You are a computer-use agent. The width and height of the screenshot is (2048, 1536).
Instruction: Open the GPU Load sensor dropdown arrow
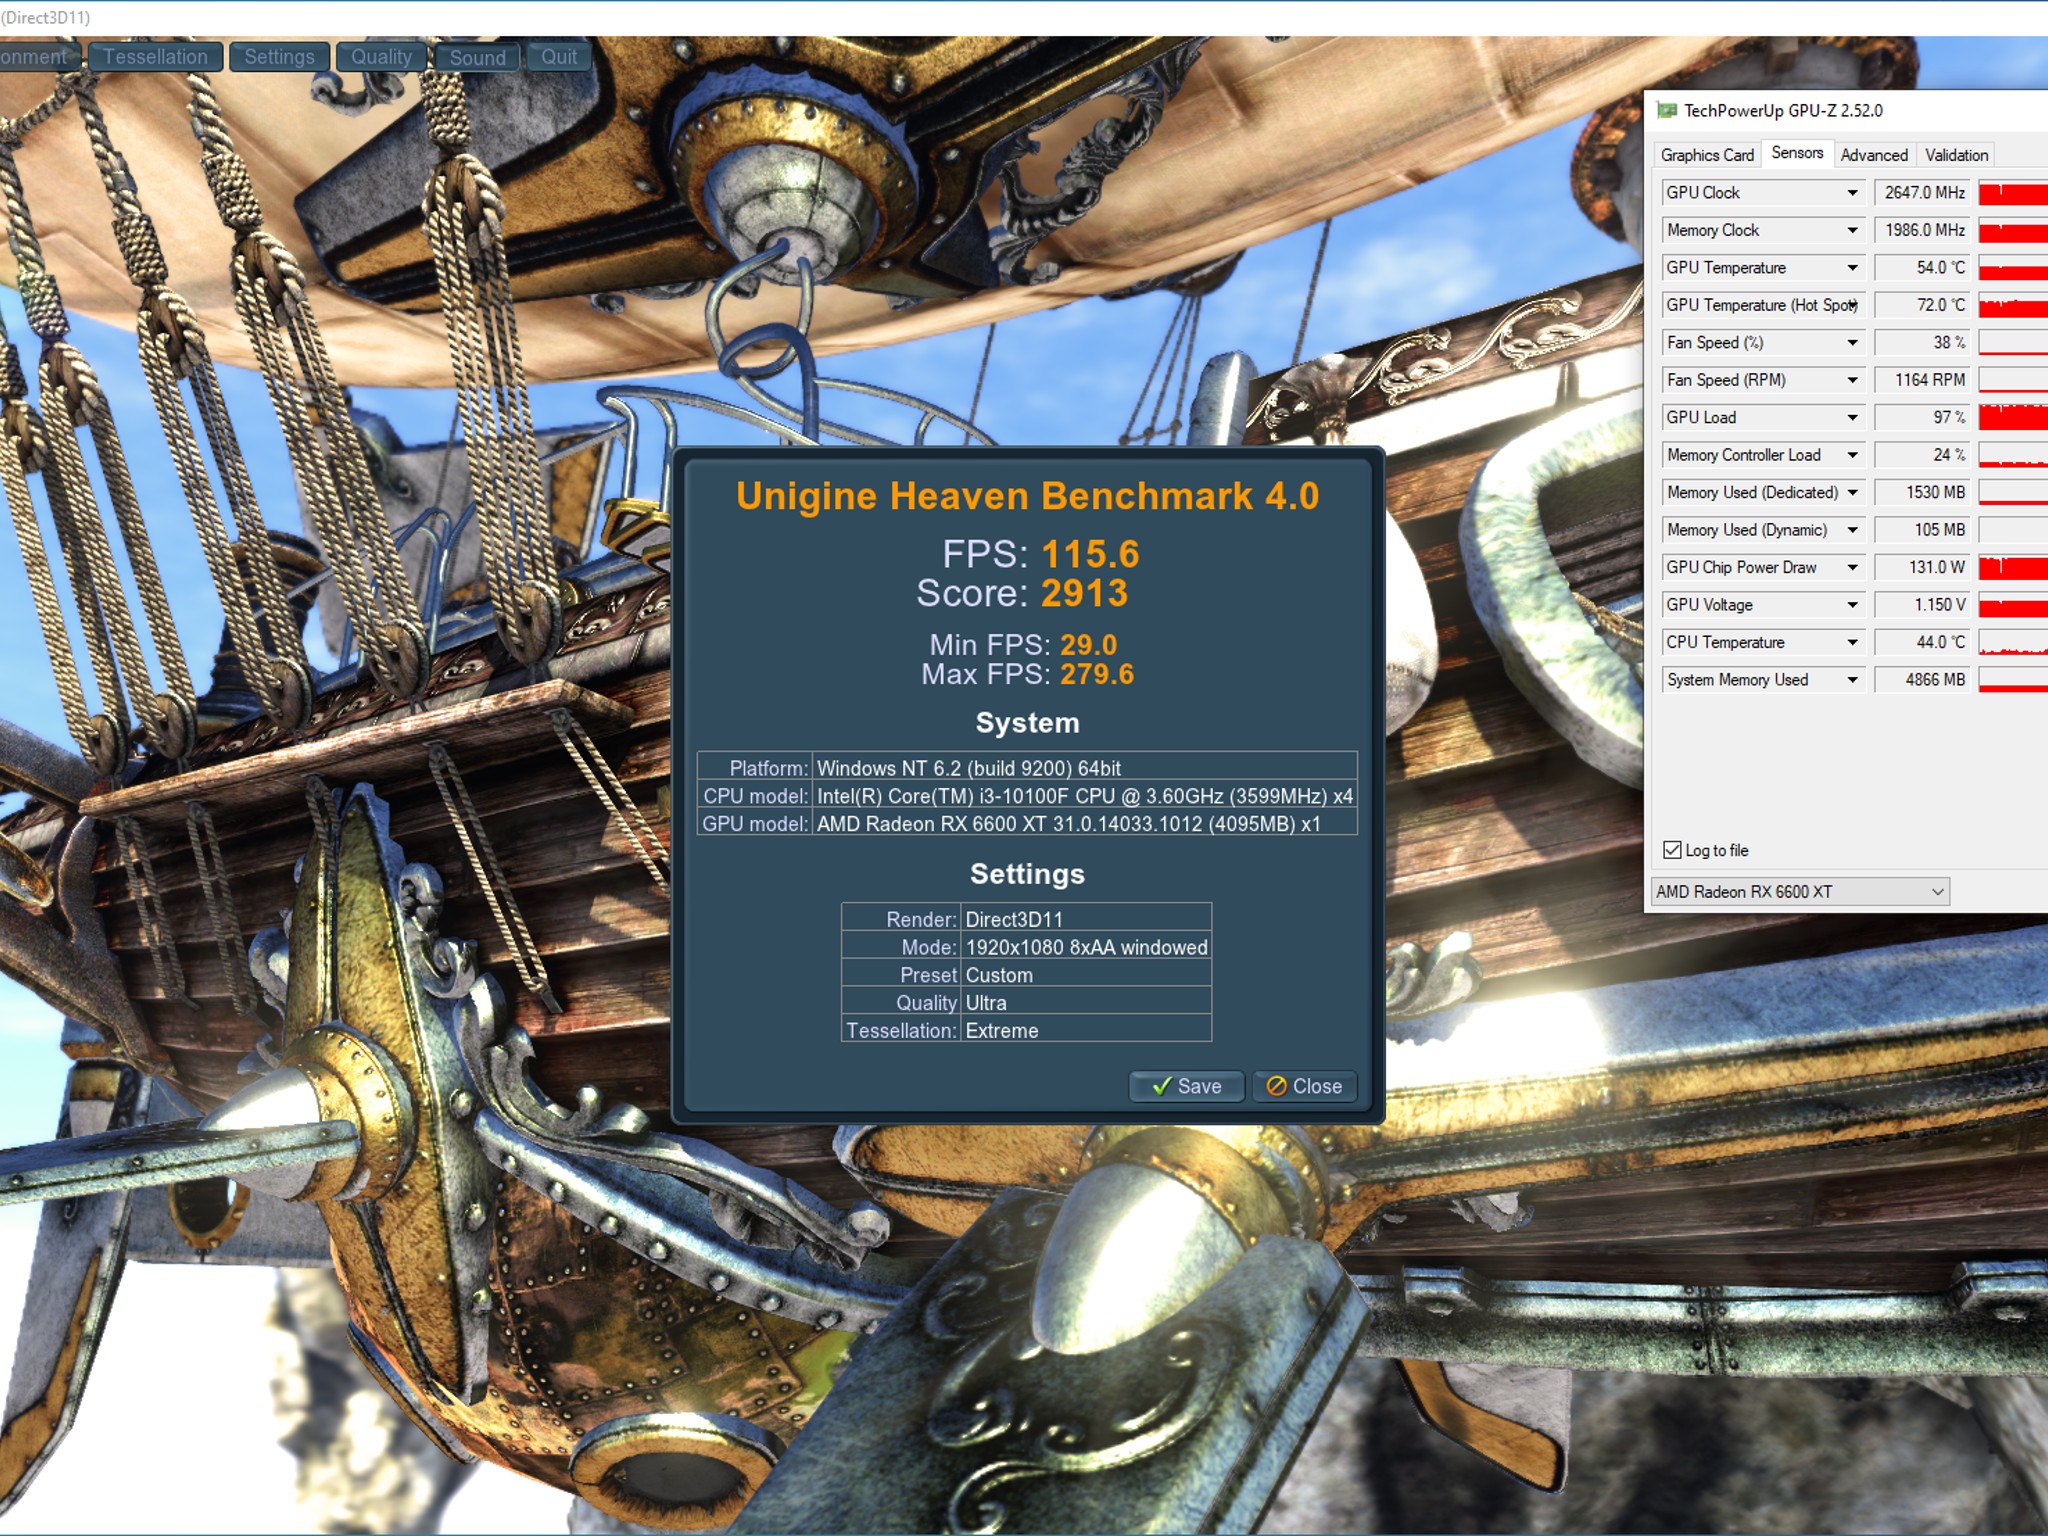(1852, 417)
